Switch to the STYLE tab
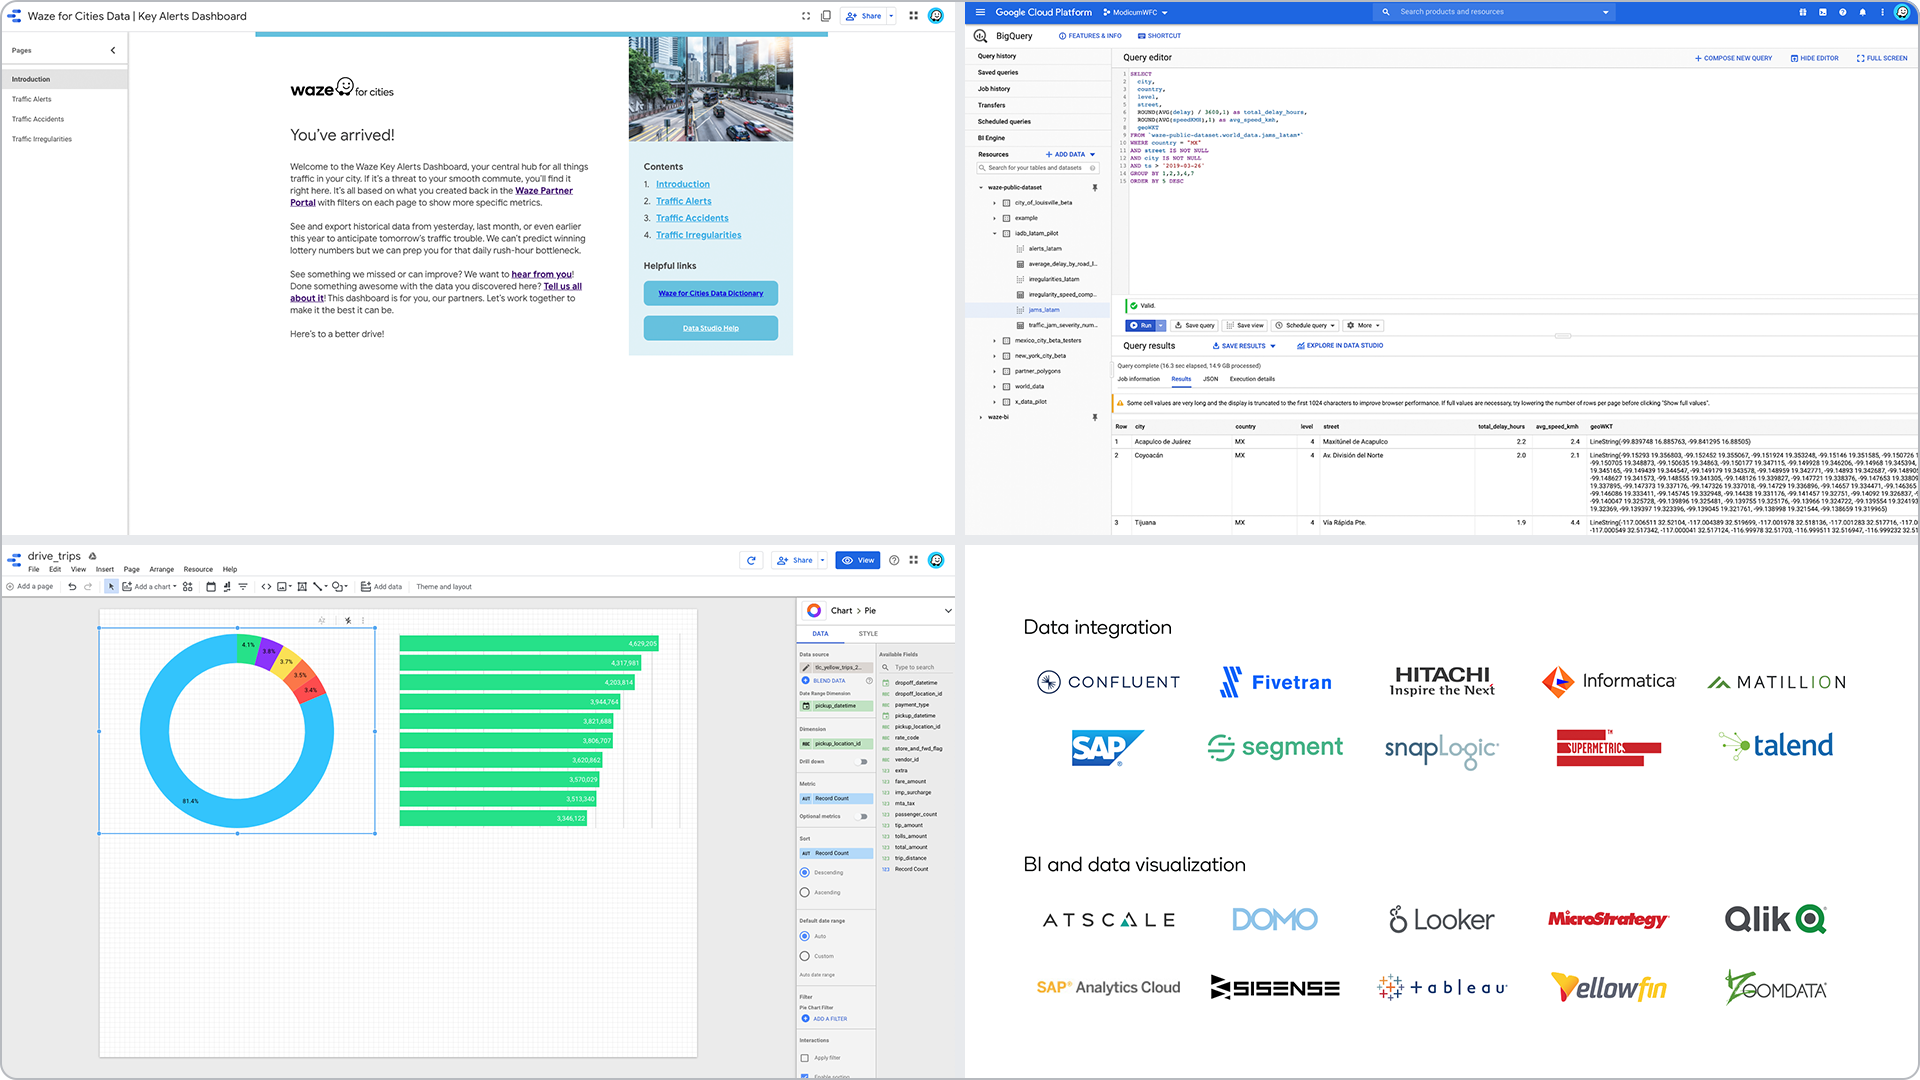 coord(868,634)
